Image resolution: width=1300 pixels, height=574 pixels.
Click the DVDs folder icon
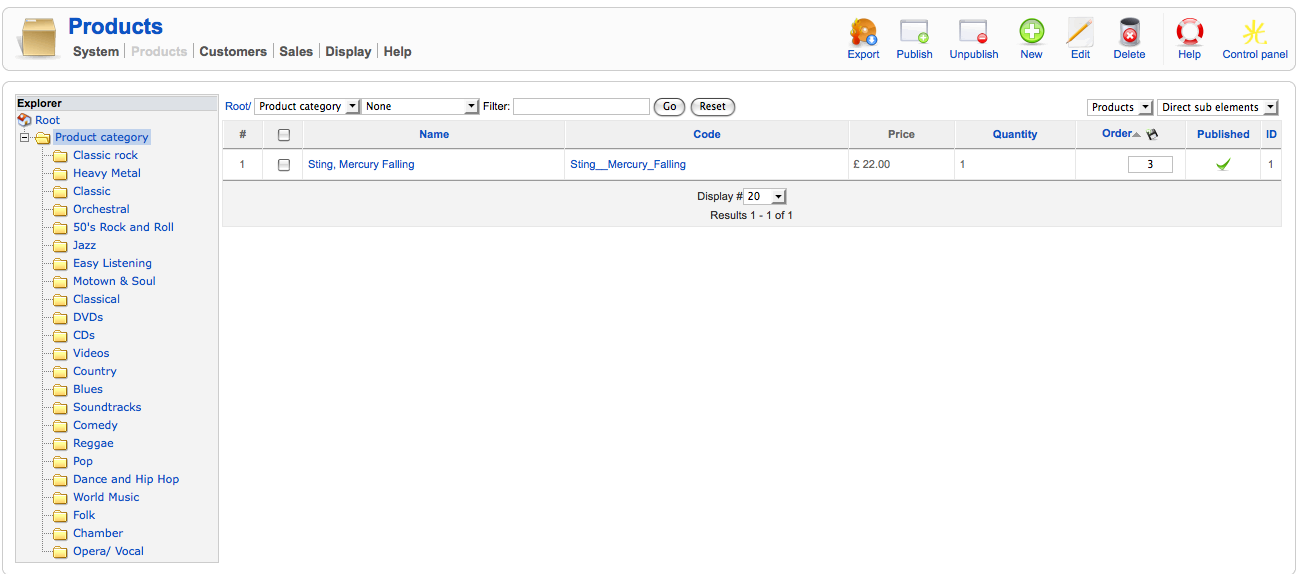click(60, 318)
